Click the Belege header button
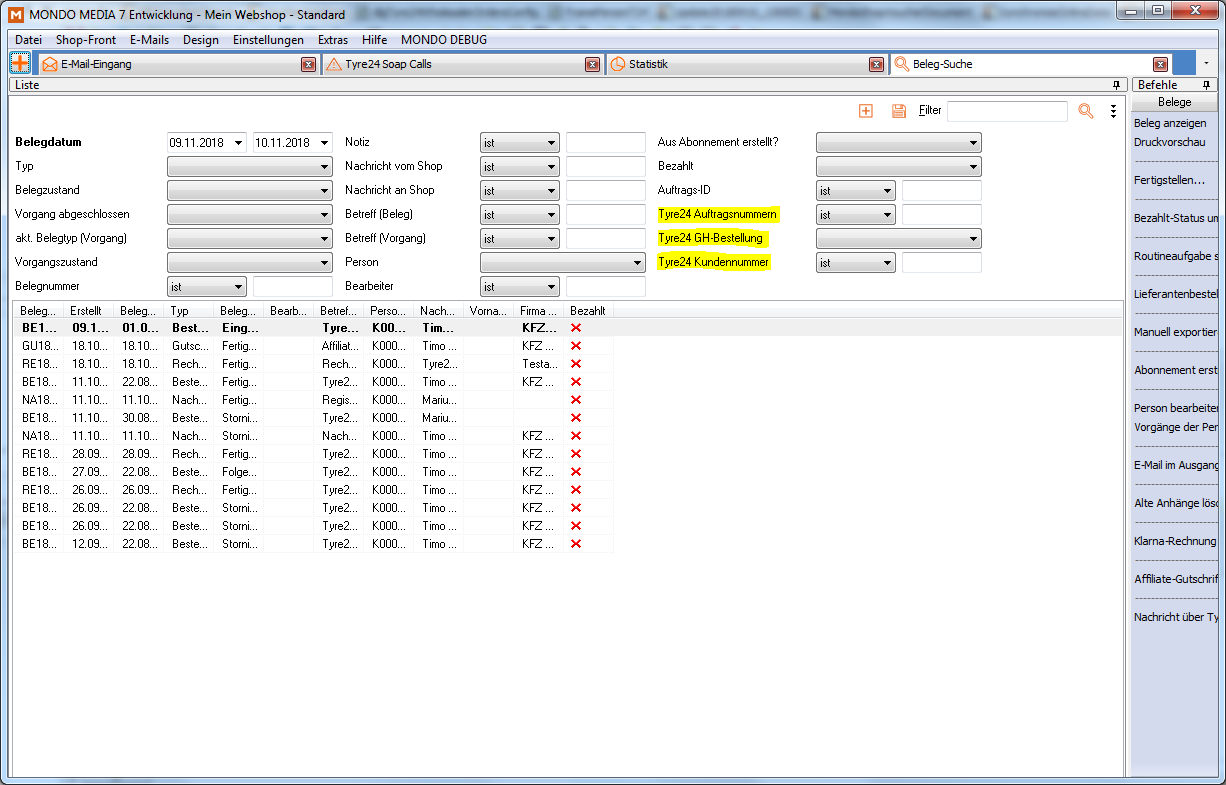Screen dimensions: 1226x785 (1174, 102)
